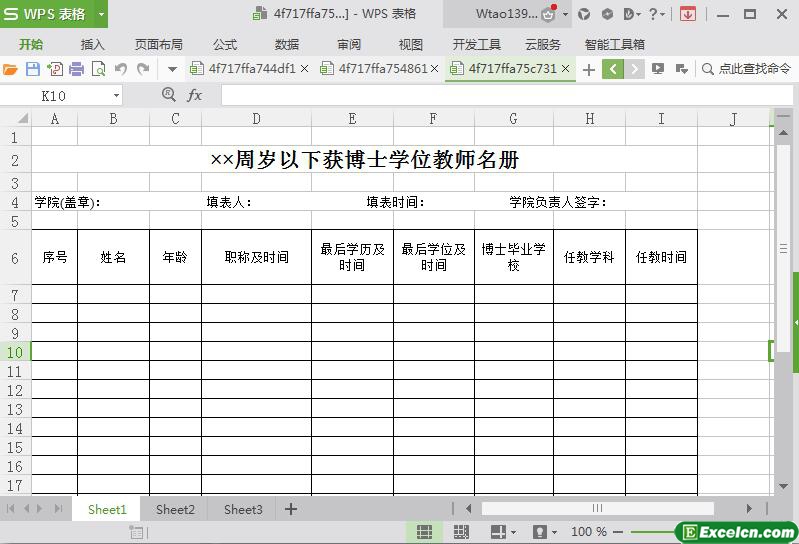Open the 页面布局 ribbon tab

coord(158,45)
